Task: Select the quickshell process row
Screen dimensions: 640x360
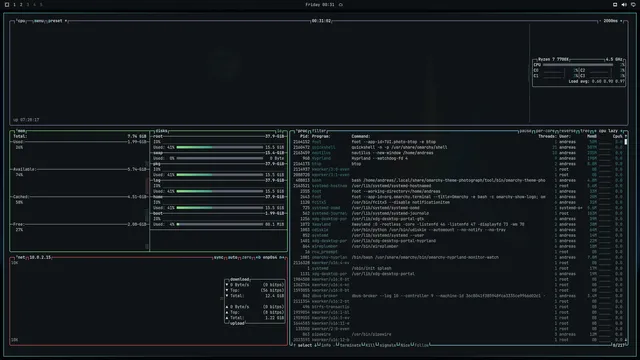Action: [x=458, y=147]
